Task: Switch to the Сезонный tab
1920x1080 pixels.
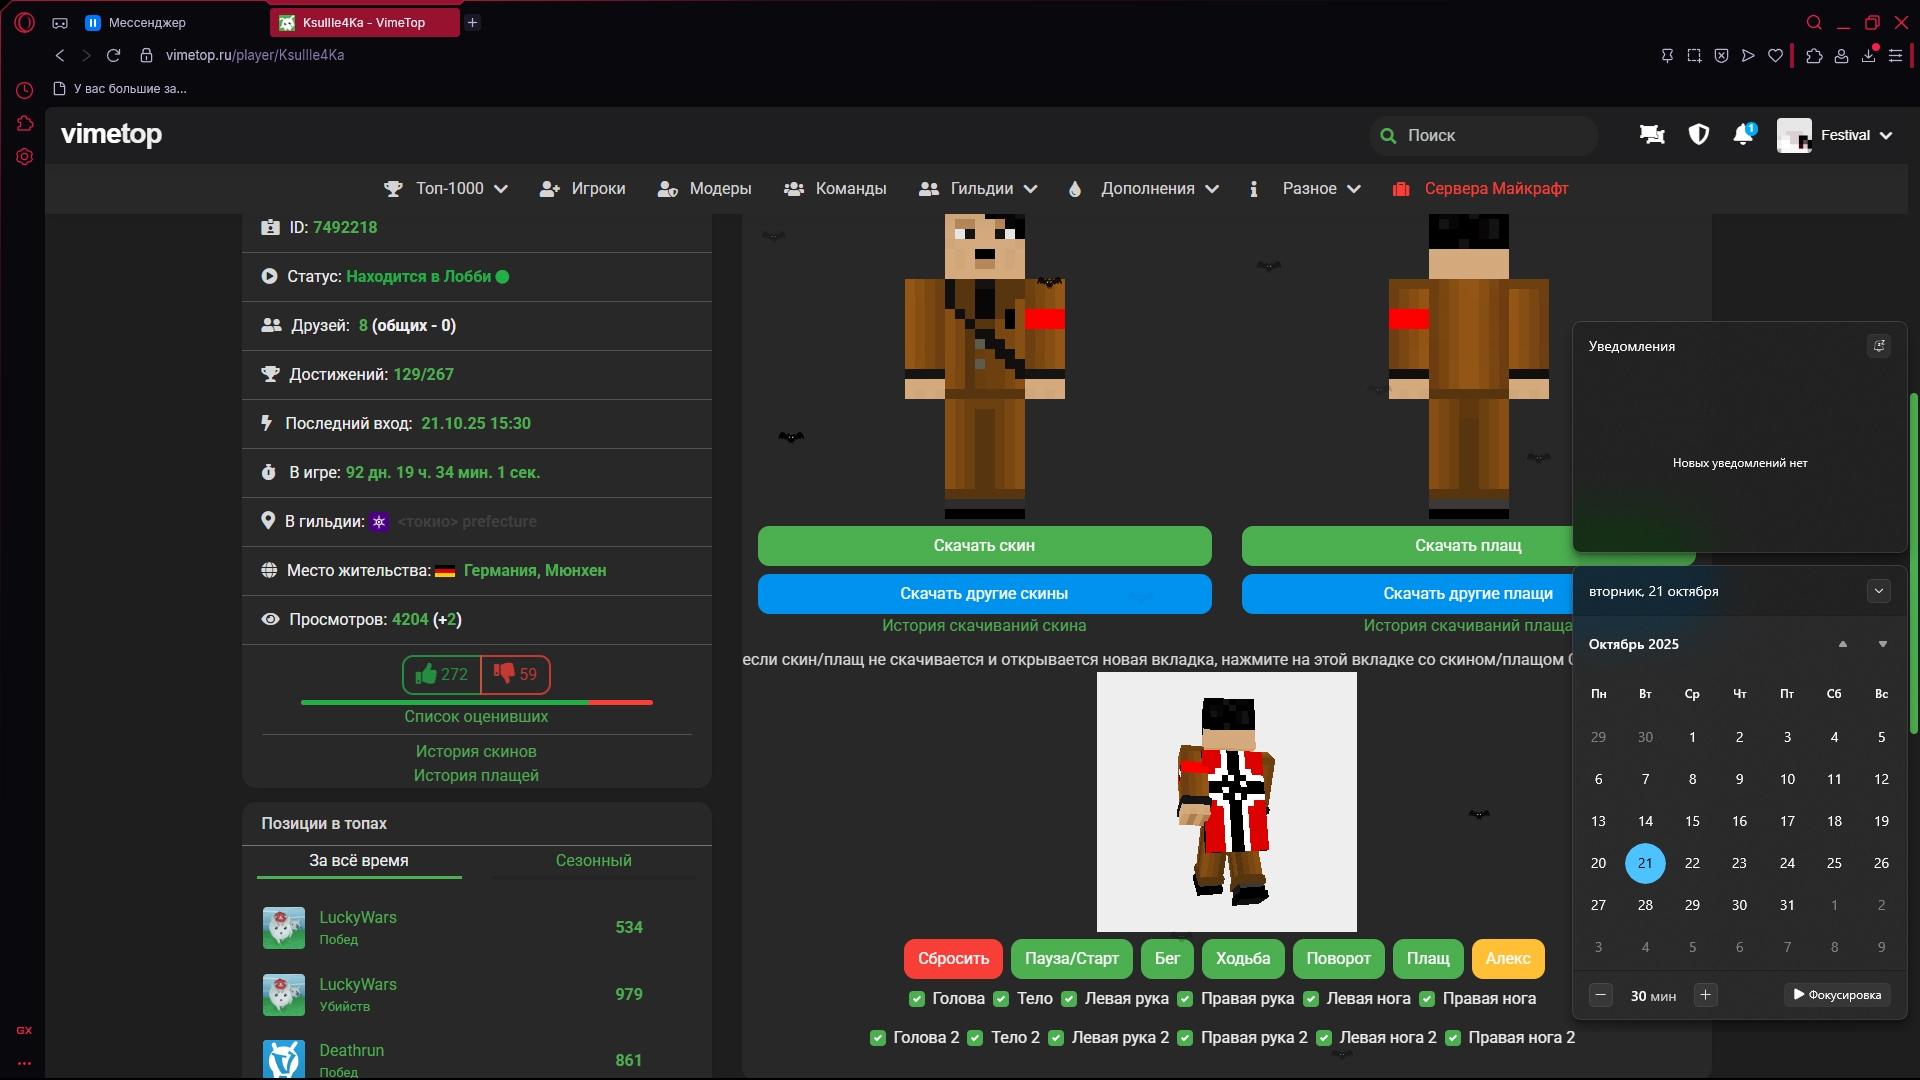Action: pyautogui.click(x=593, y=861)
